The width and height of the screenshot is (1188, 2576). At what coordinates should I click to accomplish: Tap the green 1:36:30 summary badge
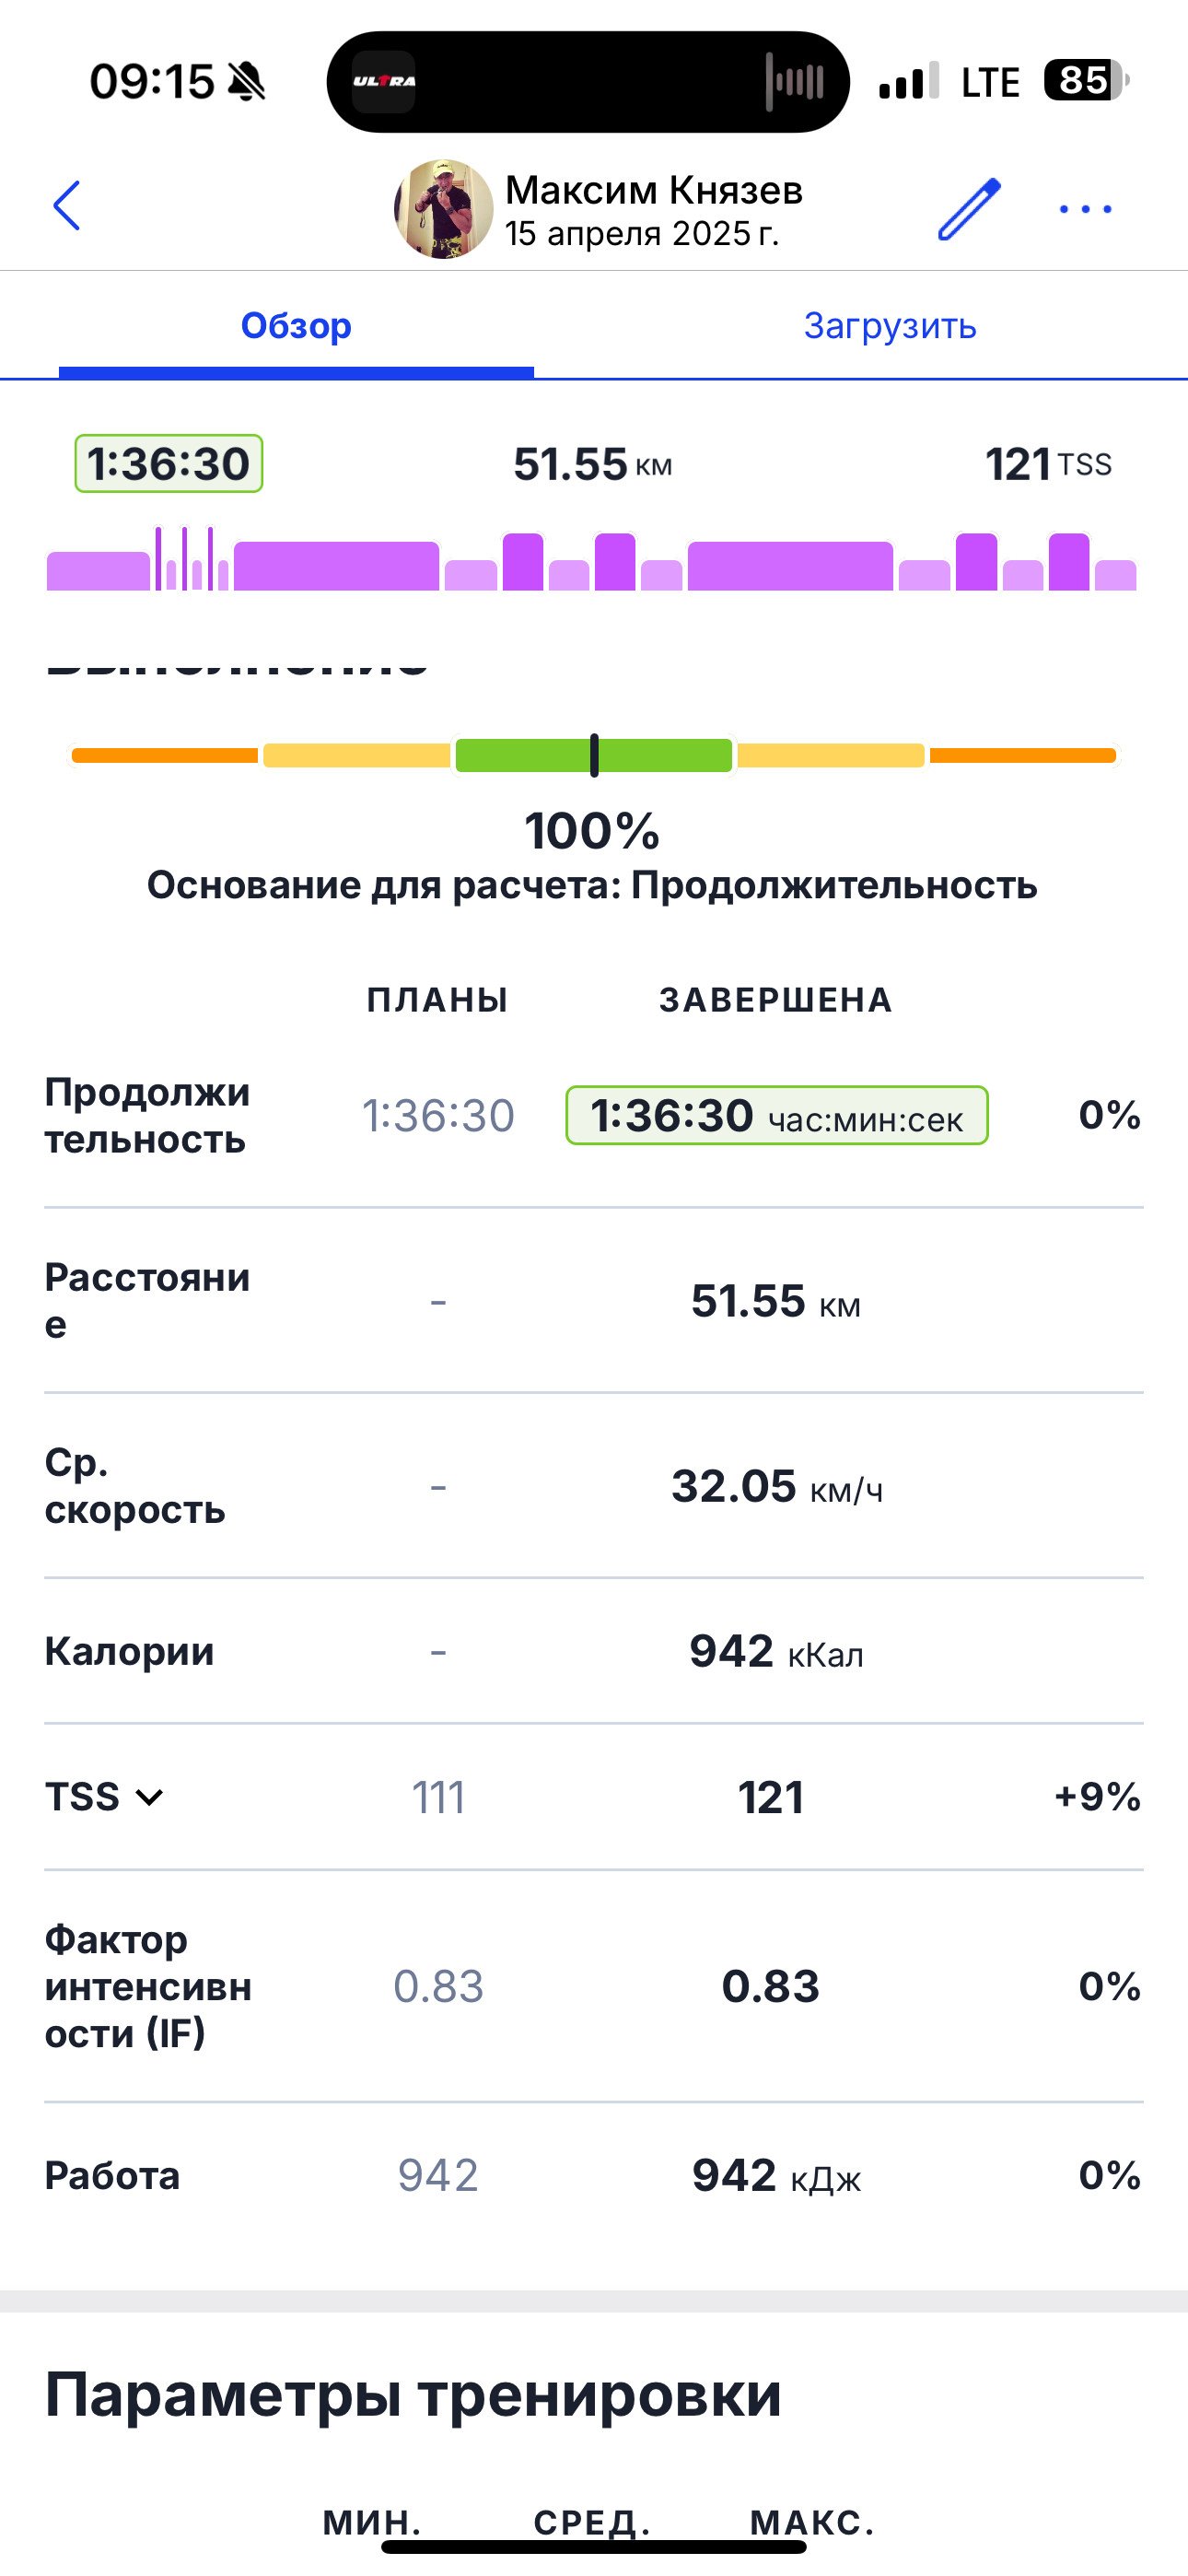pyautogui.click(x=169, y=464)
